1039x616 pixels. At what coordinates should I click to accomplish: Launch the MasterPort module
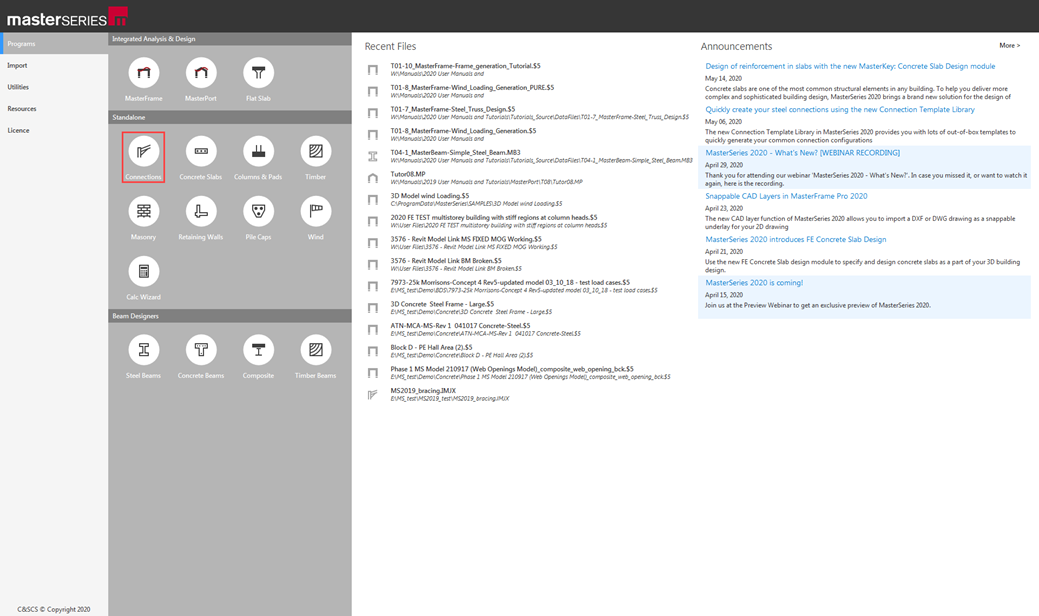pos(201,74)
